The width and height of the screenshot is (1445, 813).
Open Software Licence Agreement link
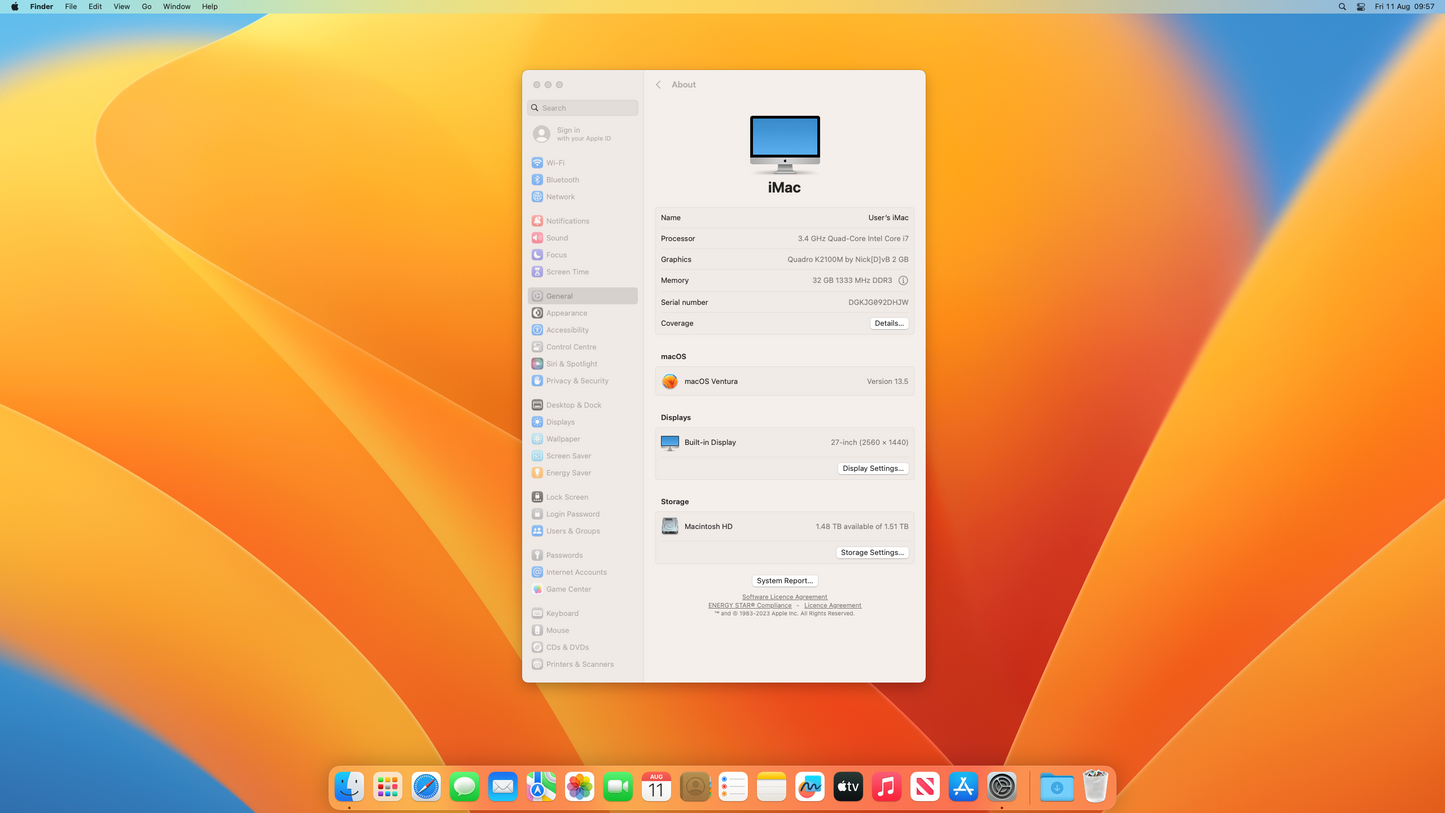click(x=785, y=597)
